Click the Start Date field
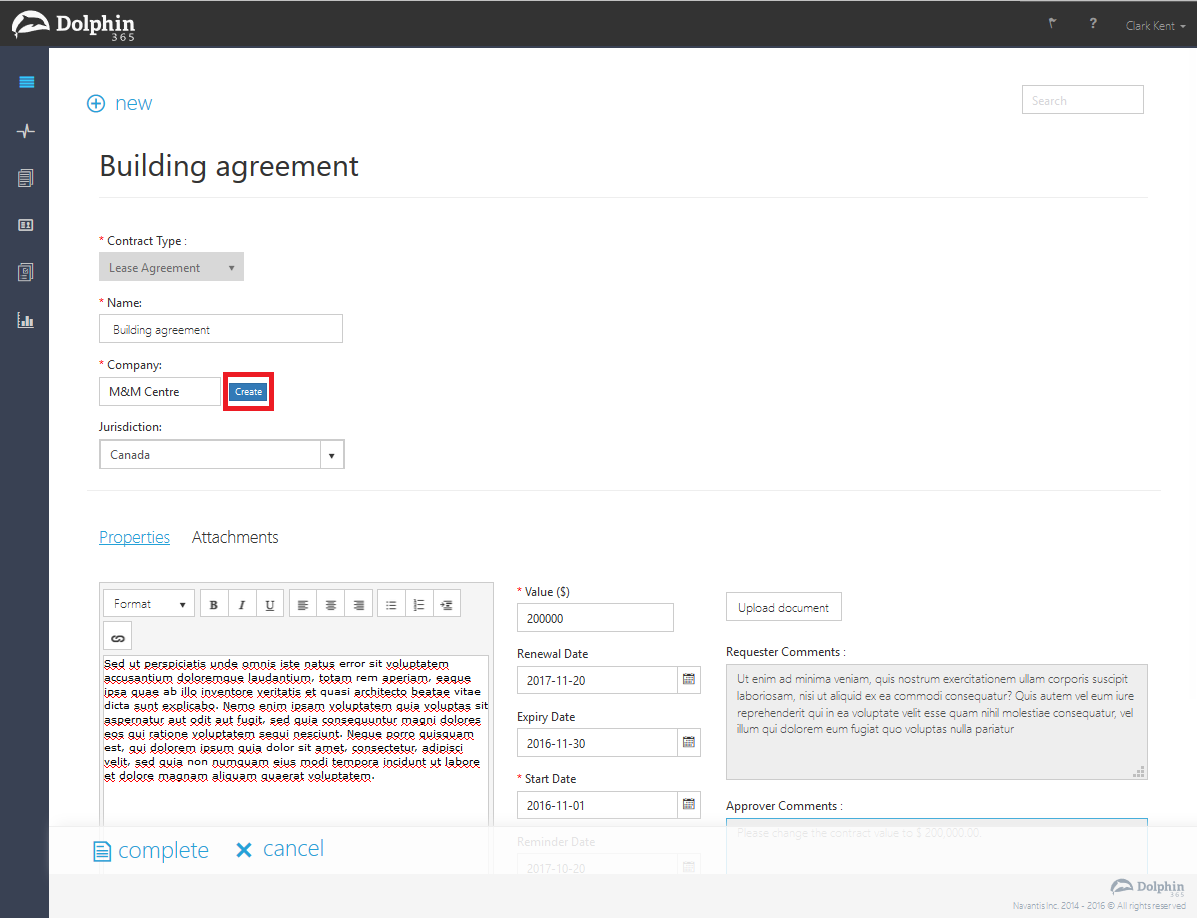1197x918 pixels. pyautogui.click(x=598, y=804)
